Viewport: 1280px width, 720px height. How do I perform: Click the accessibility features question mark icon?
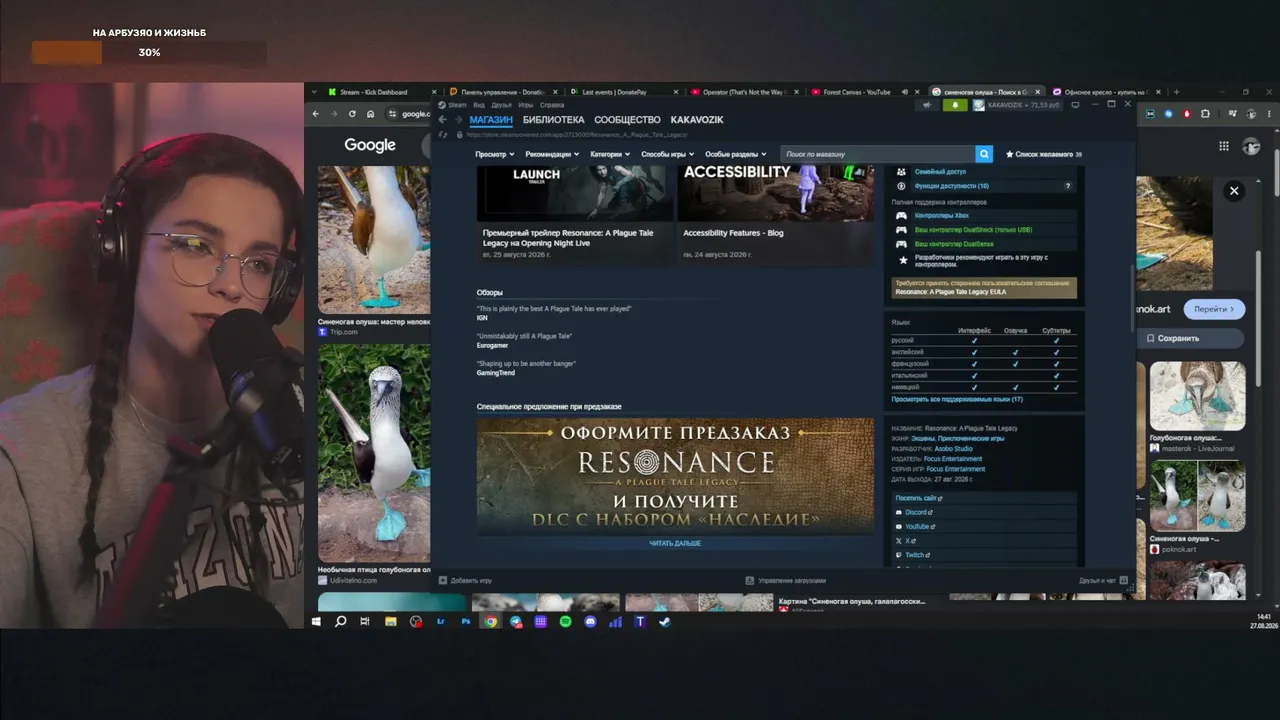pos(1067,186)
